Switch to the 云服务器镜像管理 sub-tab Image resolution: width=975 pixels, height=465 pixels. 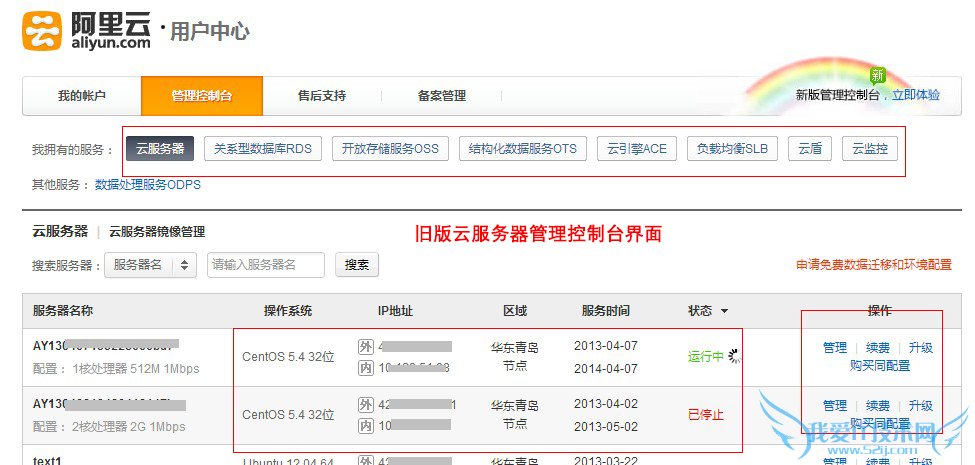157,232
